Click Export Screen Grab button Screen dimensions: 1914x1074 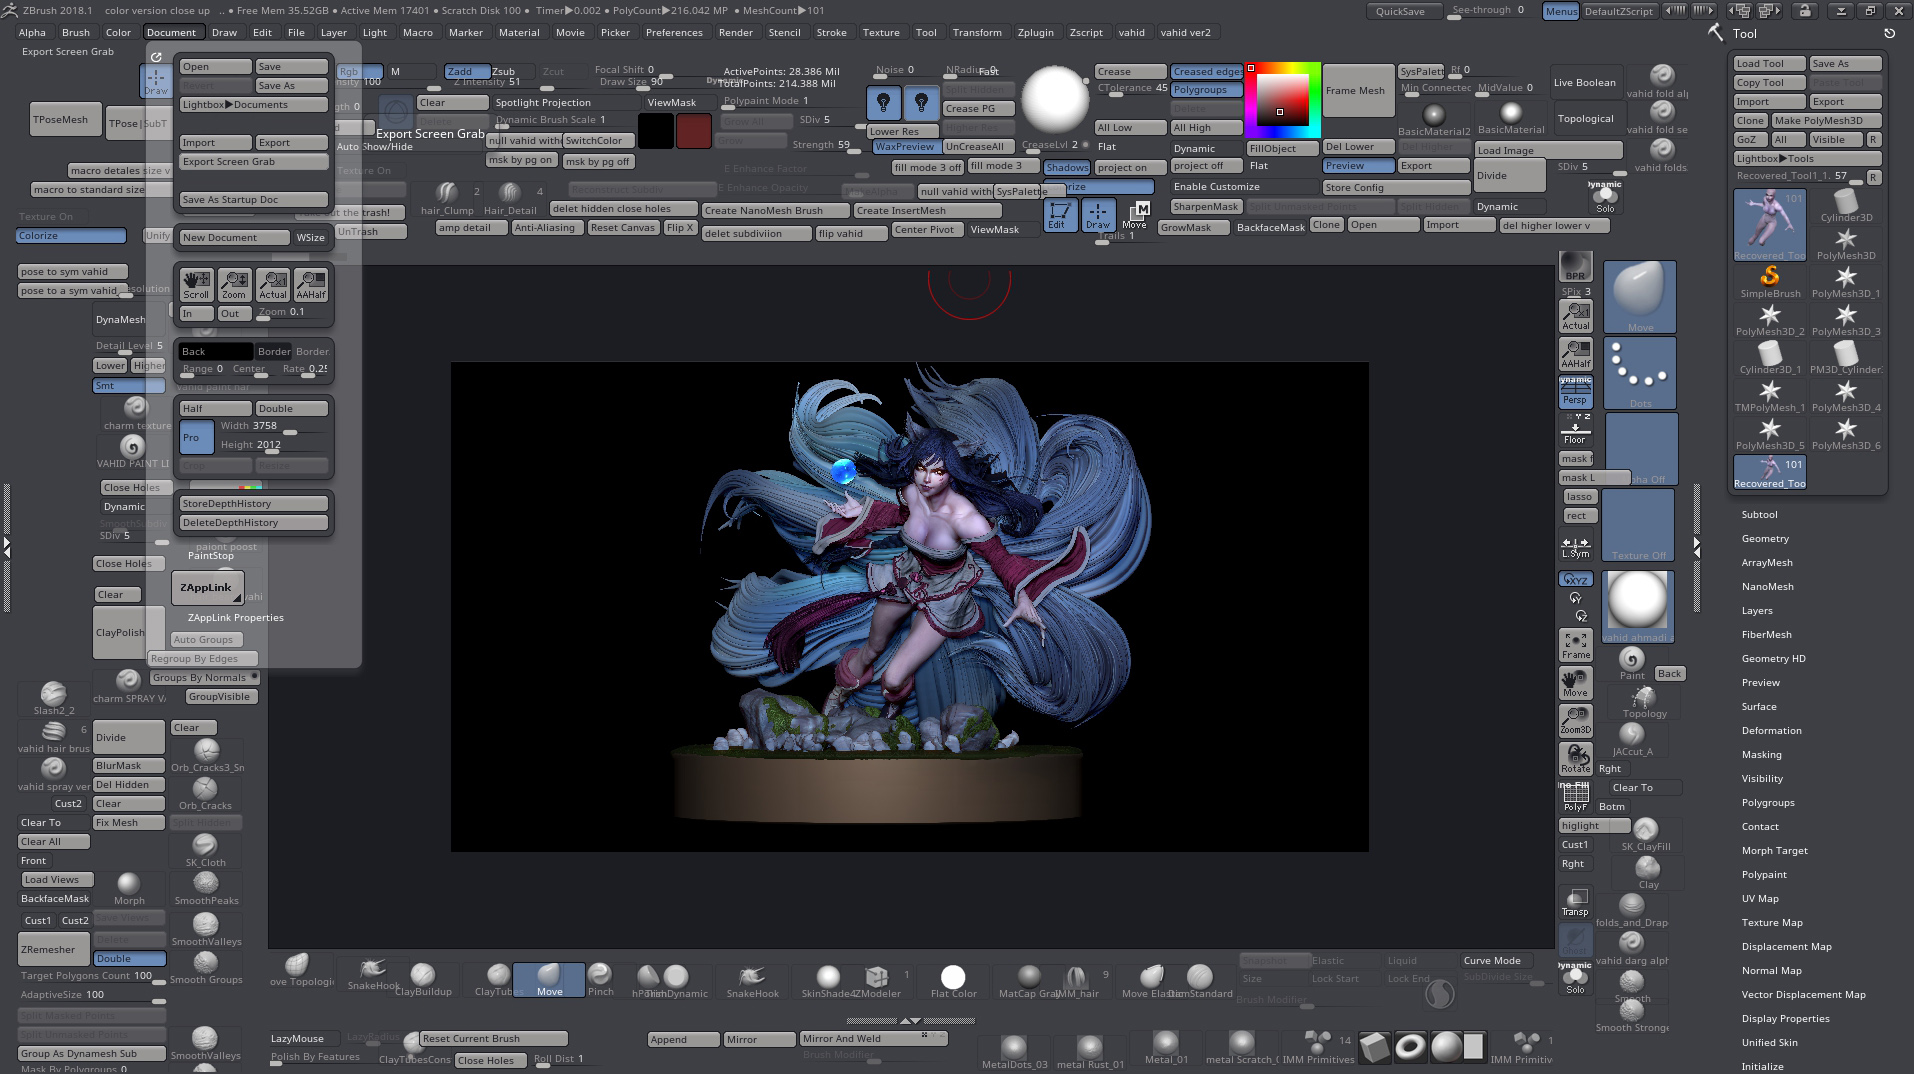[x=254, y=162]
